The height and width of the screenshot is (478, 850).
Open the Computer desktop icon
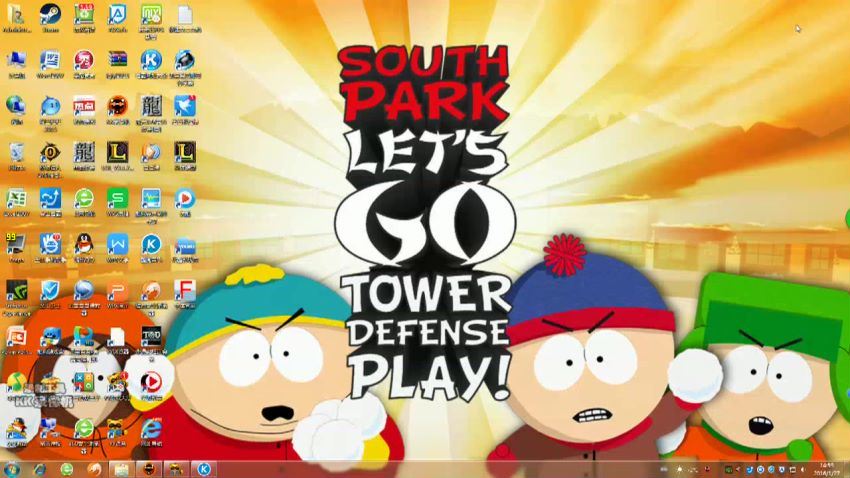coord(16,60)
